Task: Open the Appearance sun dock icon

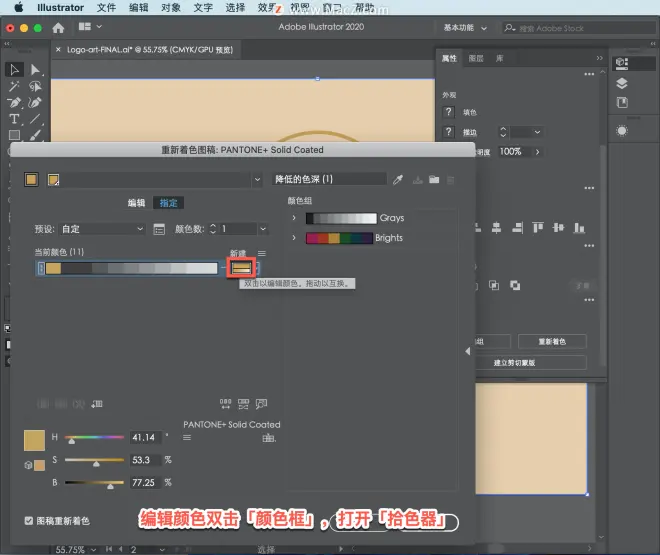Action: [622, 131]
